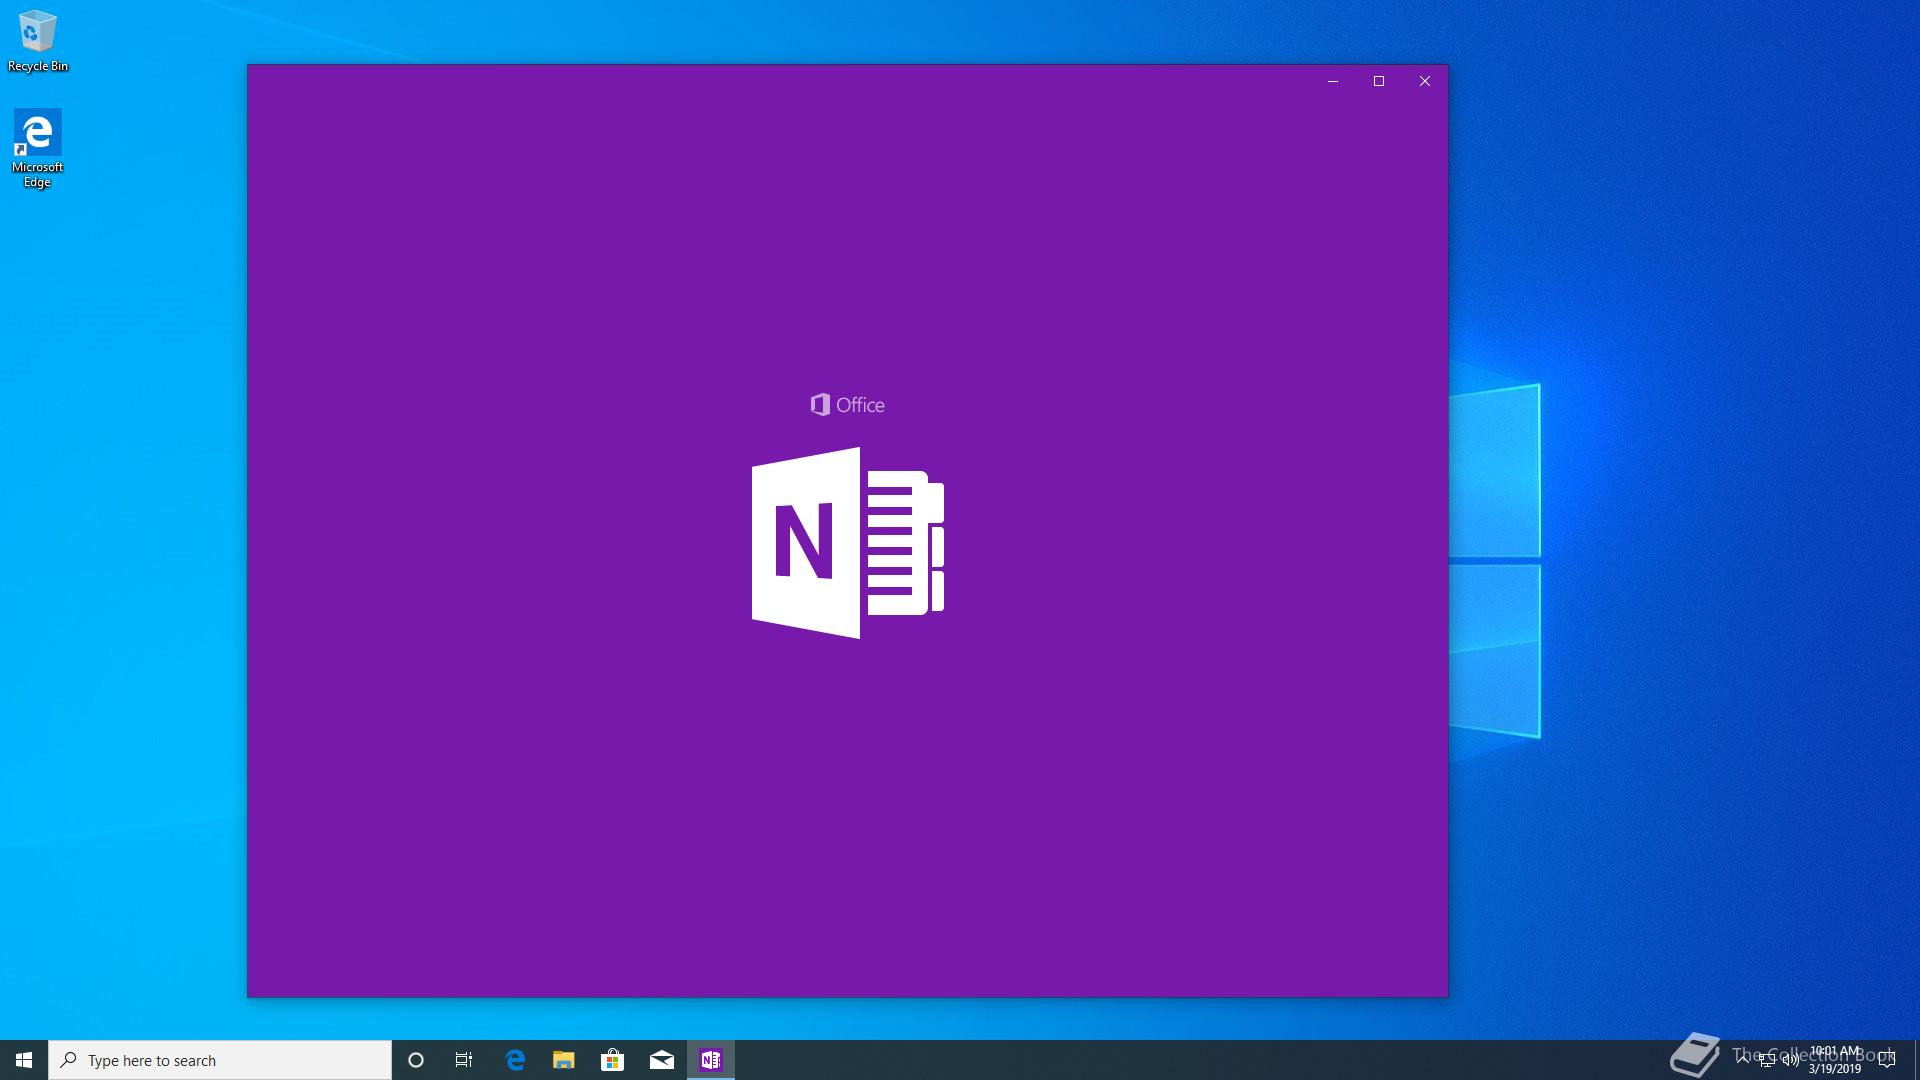Viewport: 1920px width, 1080px height.
Task: Open File Explorer from the taskbar
Action: coord(564,1060)
